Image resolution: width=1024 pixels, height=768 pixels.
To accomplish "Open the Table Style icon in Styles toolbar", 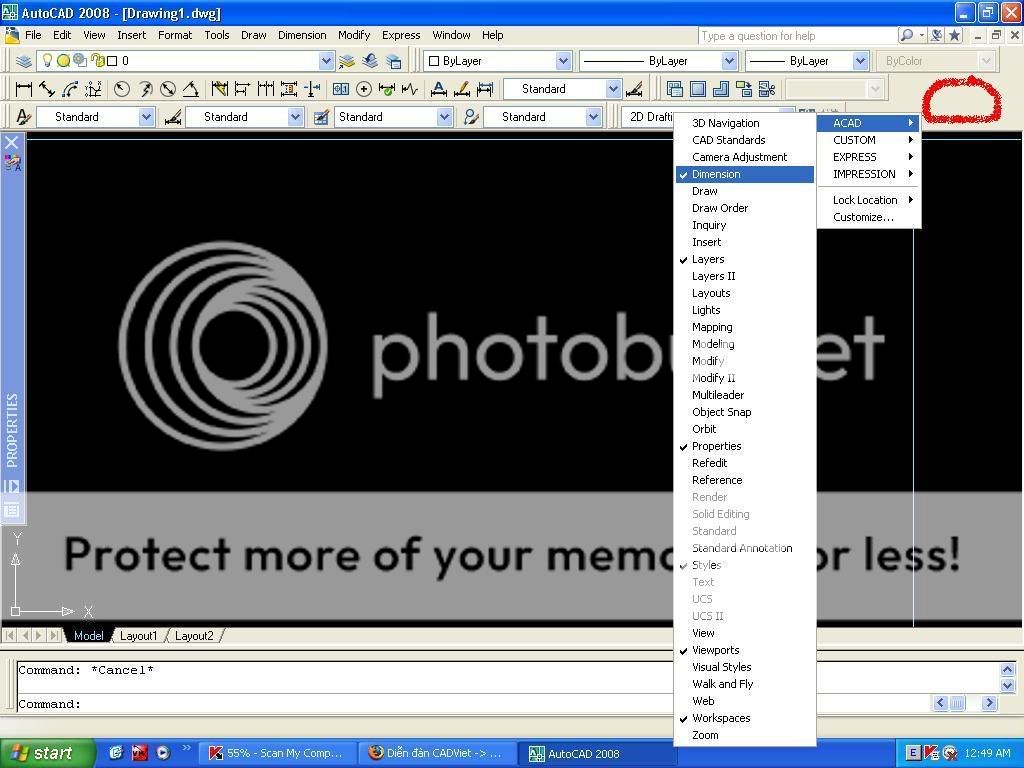I will click(x=321, y=117).
